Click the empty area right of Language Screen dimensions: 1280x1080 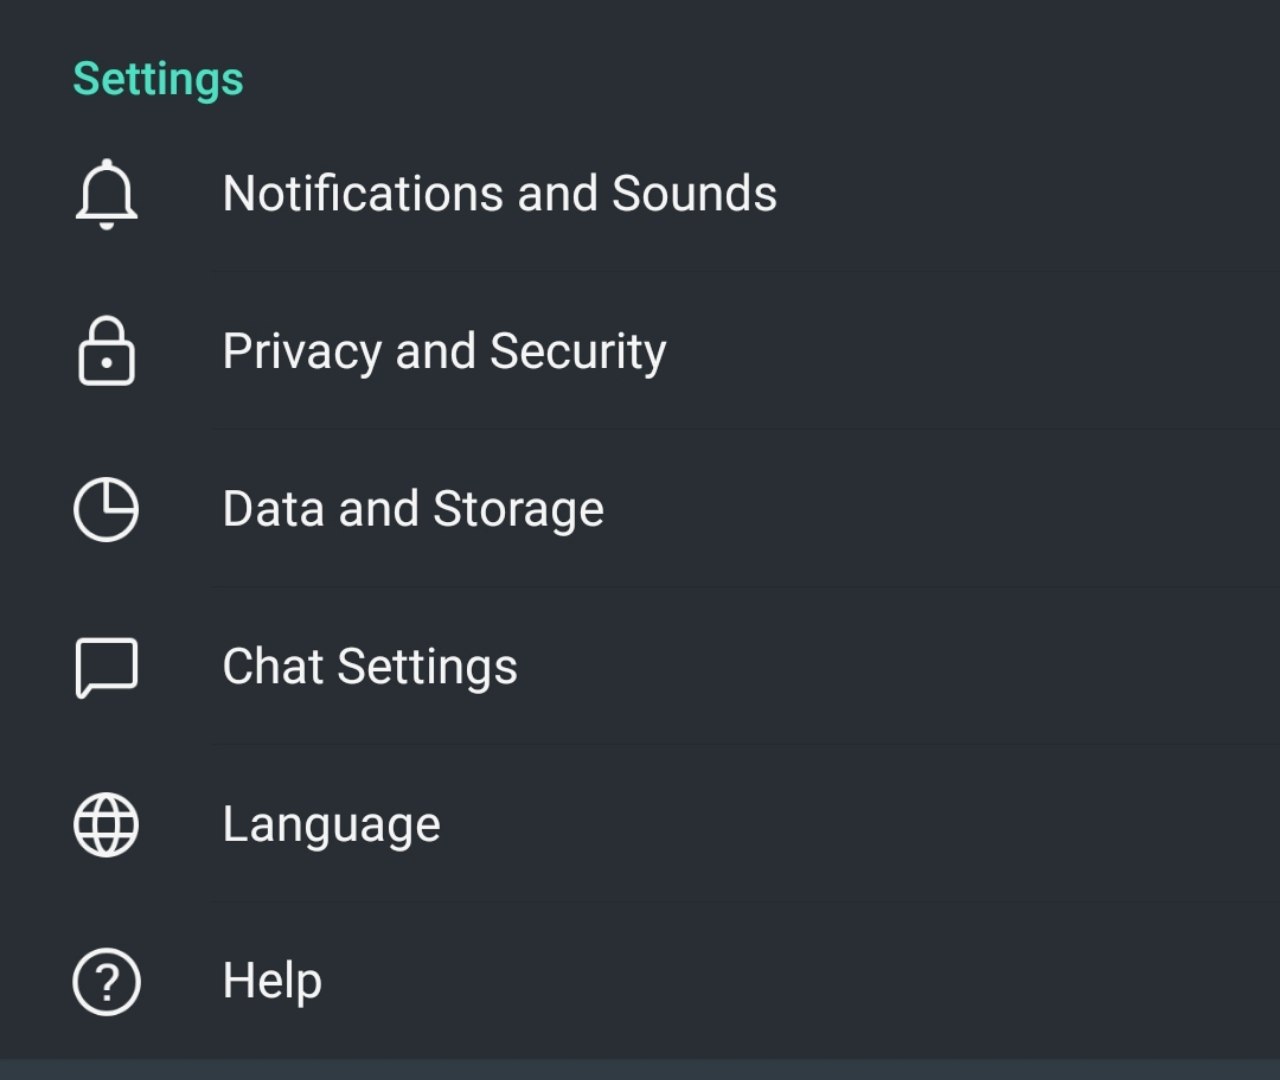(x=860, y=825)
